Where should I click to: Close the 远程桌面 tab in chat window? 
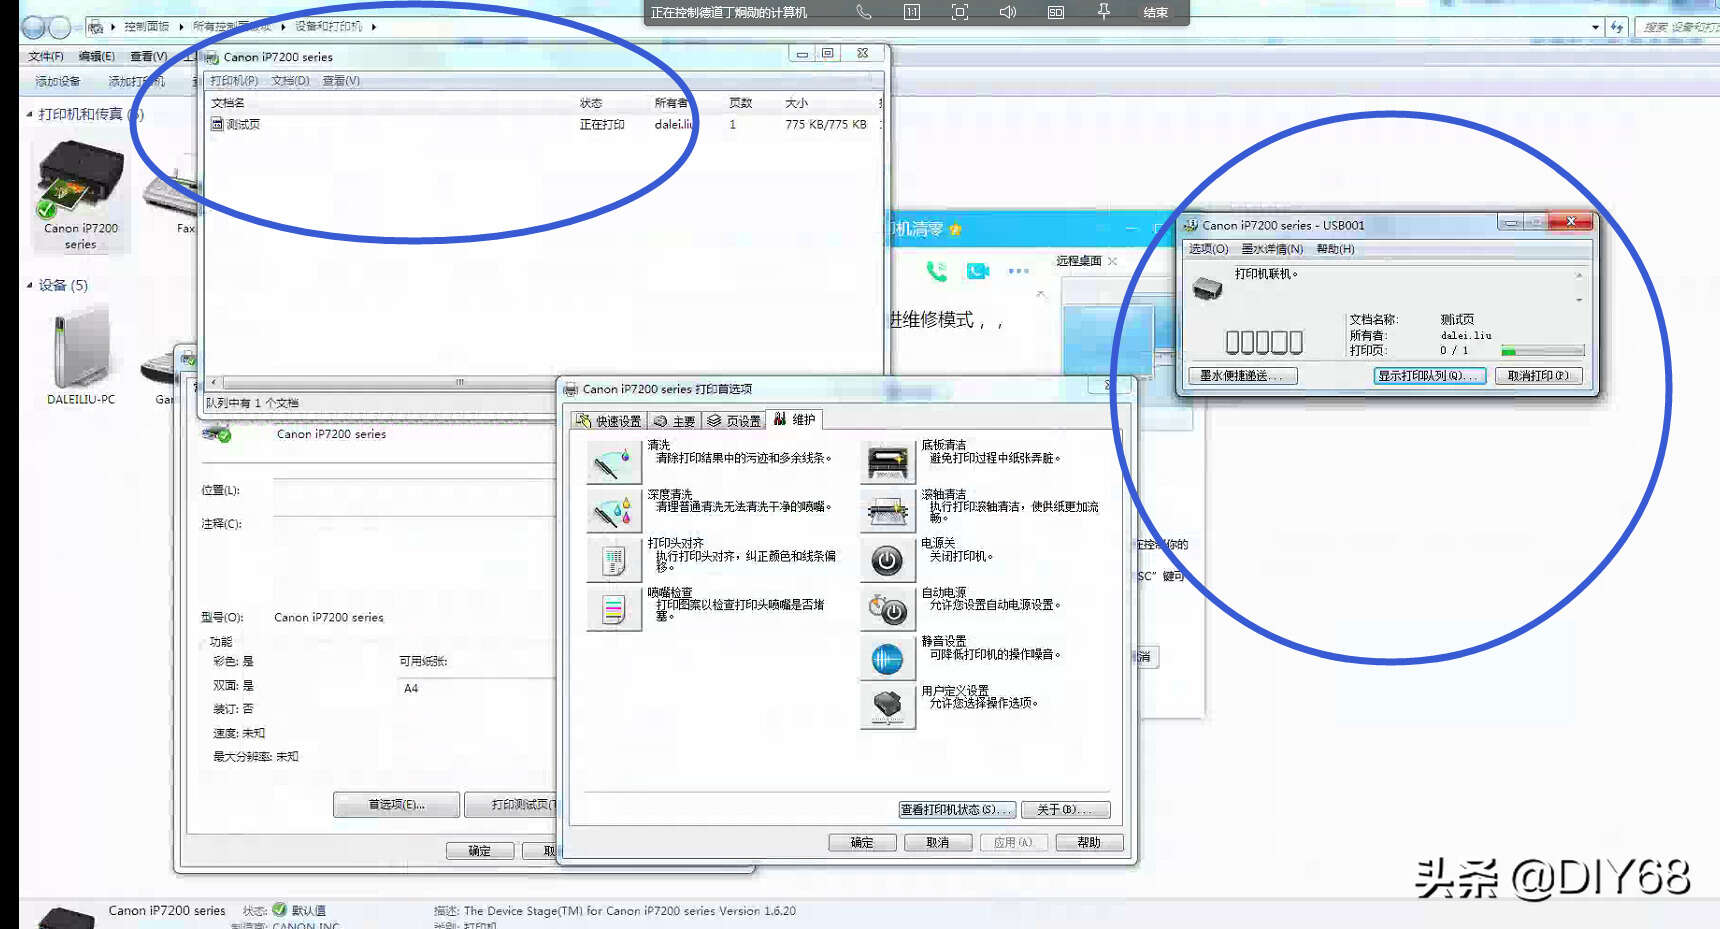pyautogui.click(x=1112, y=261)
